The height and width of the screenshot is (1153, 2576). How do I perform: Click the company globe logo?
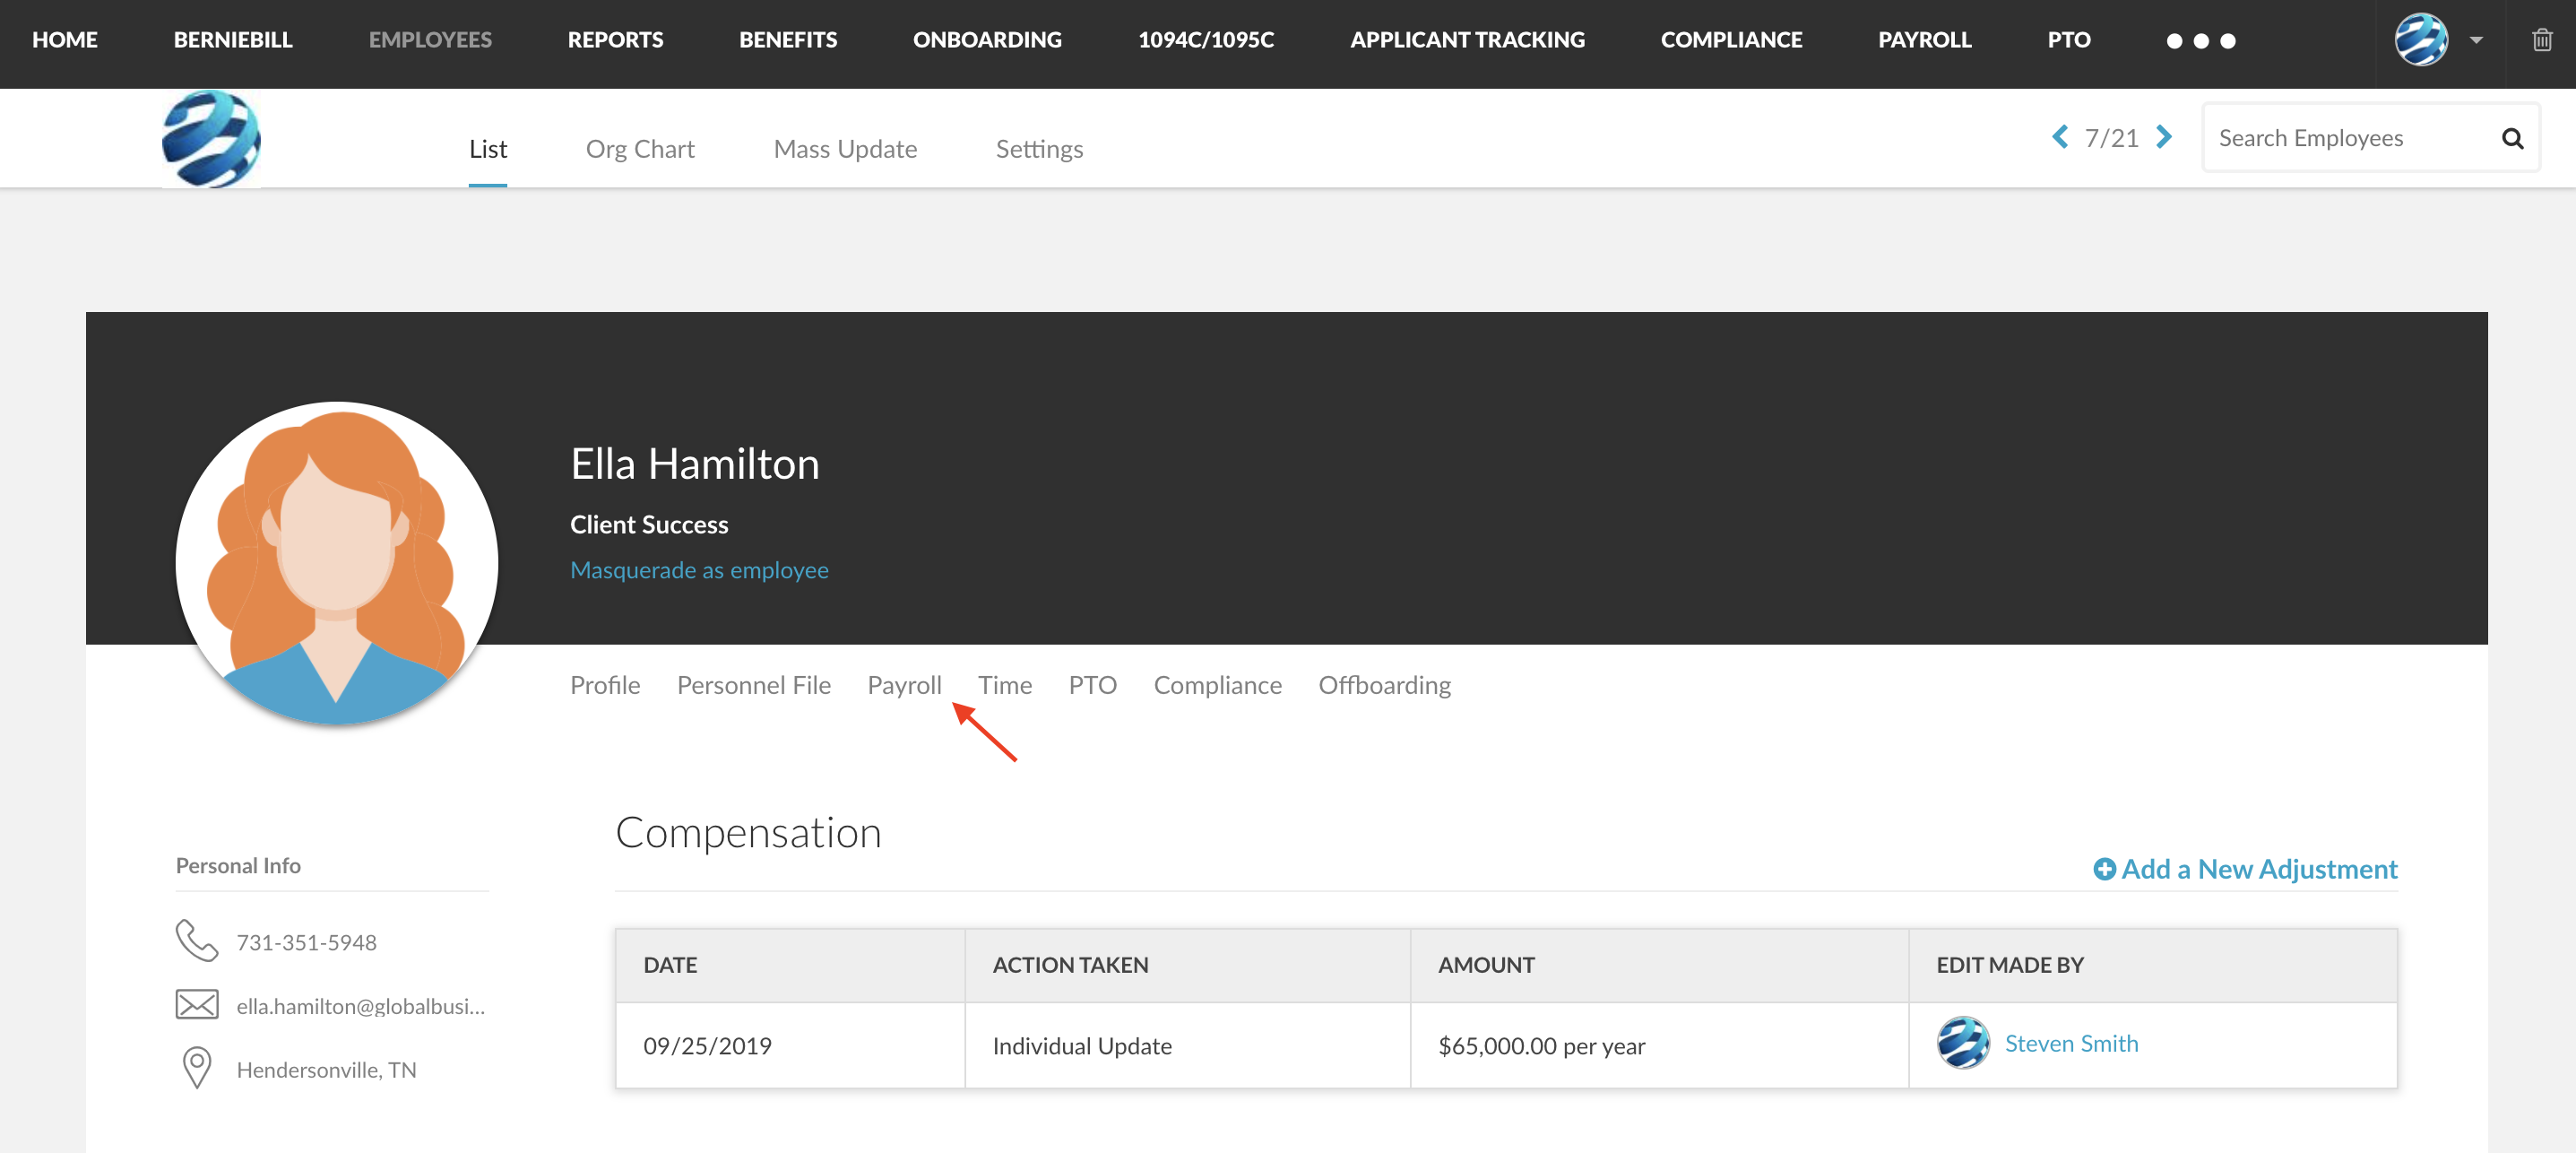[x=212, y=139]
